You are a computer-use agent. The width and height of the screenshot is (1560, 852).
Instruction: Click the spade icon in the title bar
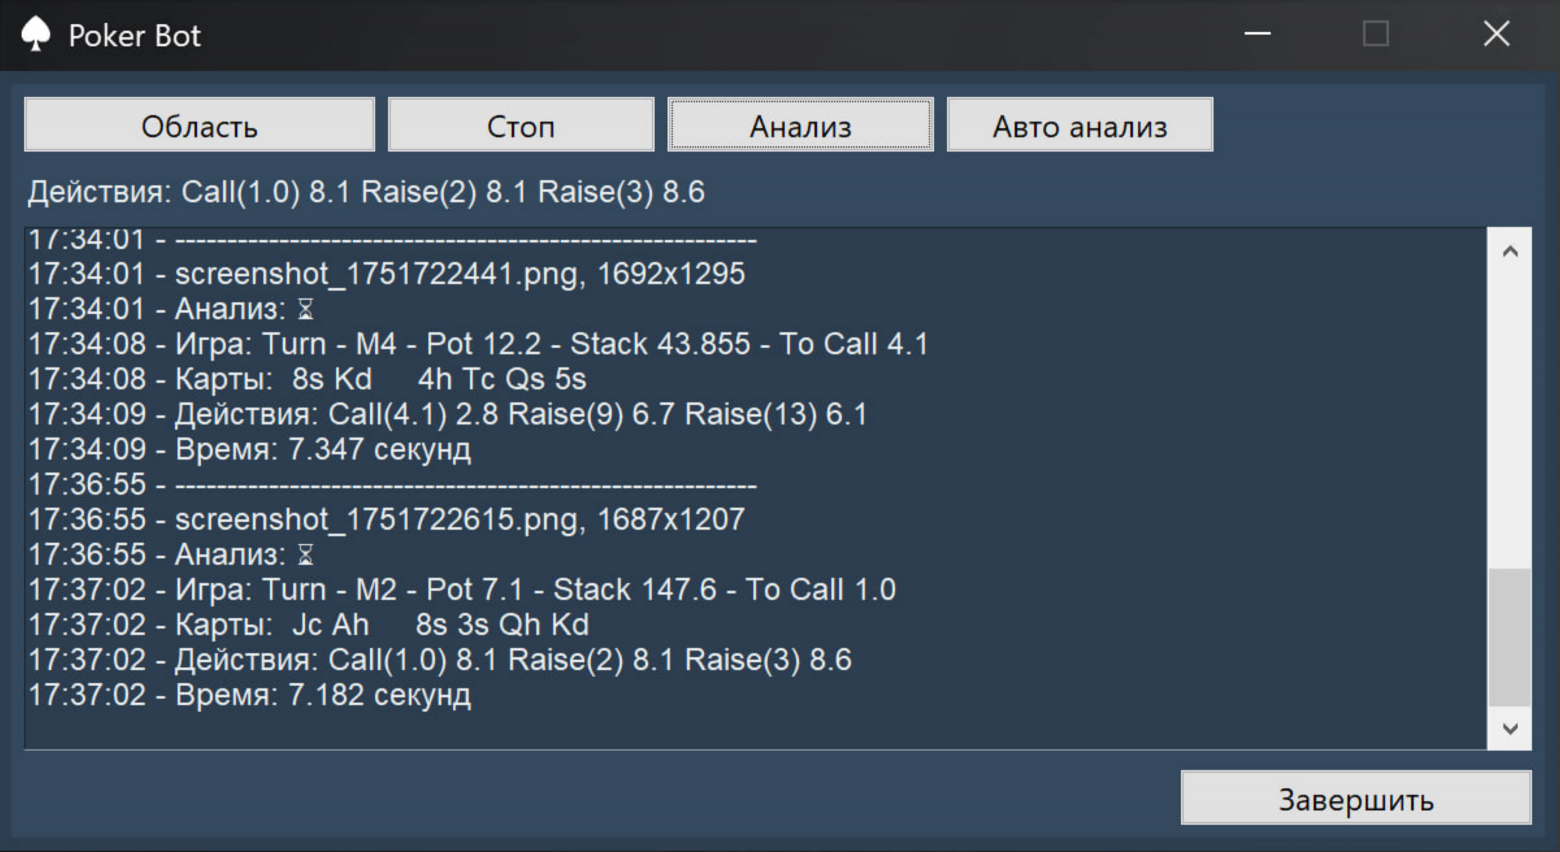click(37, 33)
